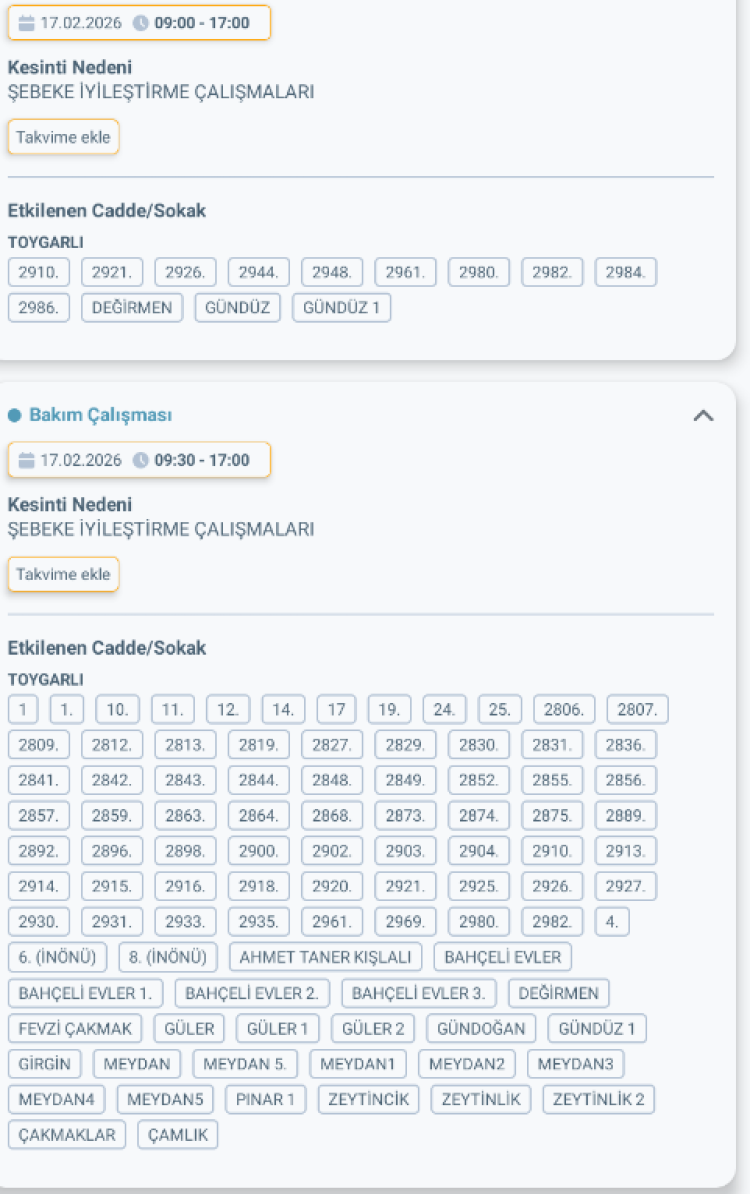This screenshot has width=750, height=1194.
Task: Select the 6. (İNÖNÜ) street tag
Action: tap(57, 957)
